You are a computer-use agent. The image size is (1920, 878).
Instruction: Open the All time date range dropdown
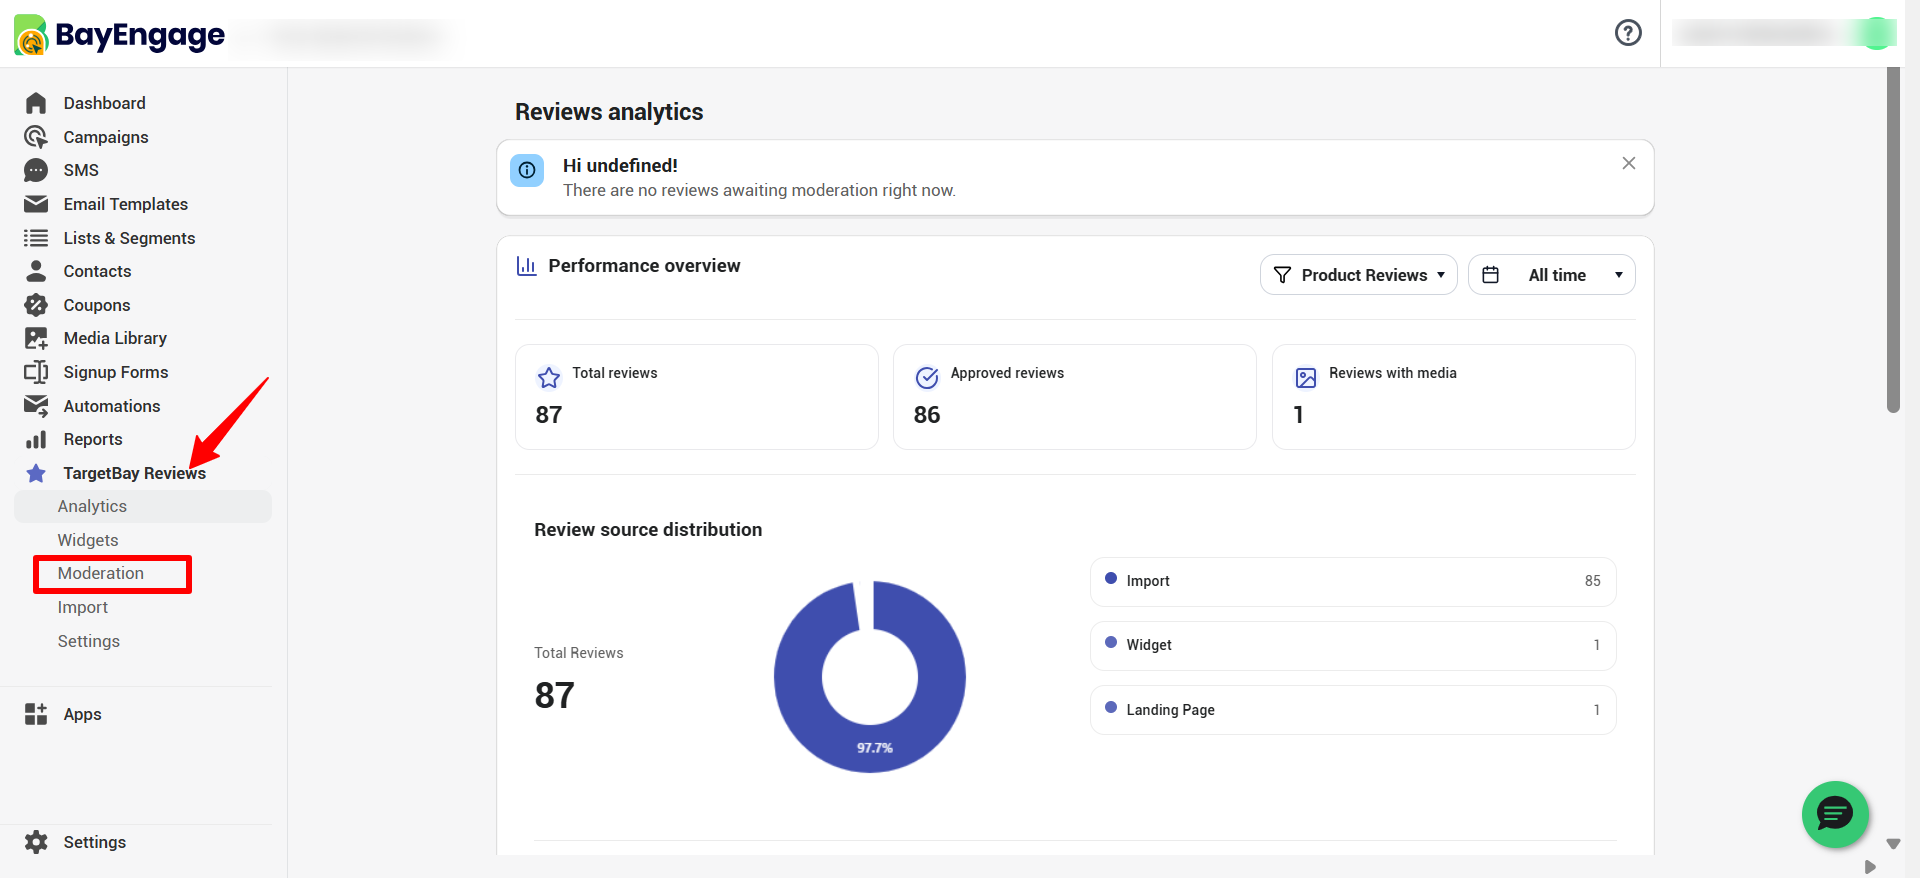click(x=1552, y=275)
